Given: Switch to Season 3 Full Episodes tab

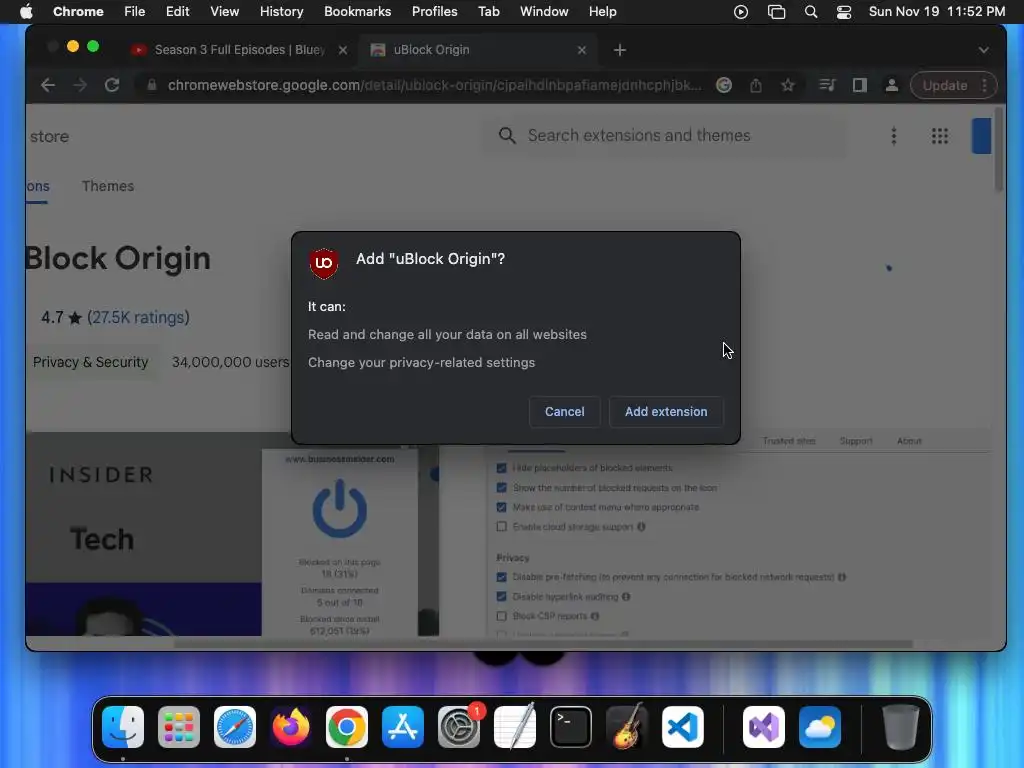Looking at the screenshot, I should 238,50.
